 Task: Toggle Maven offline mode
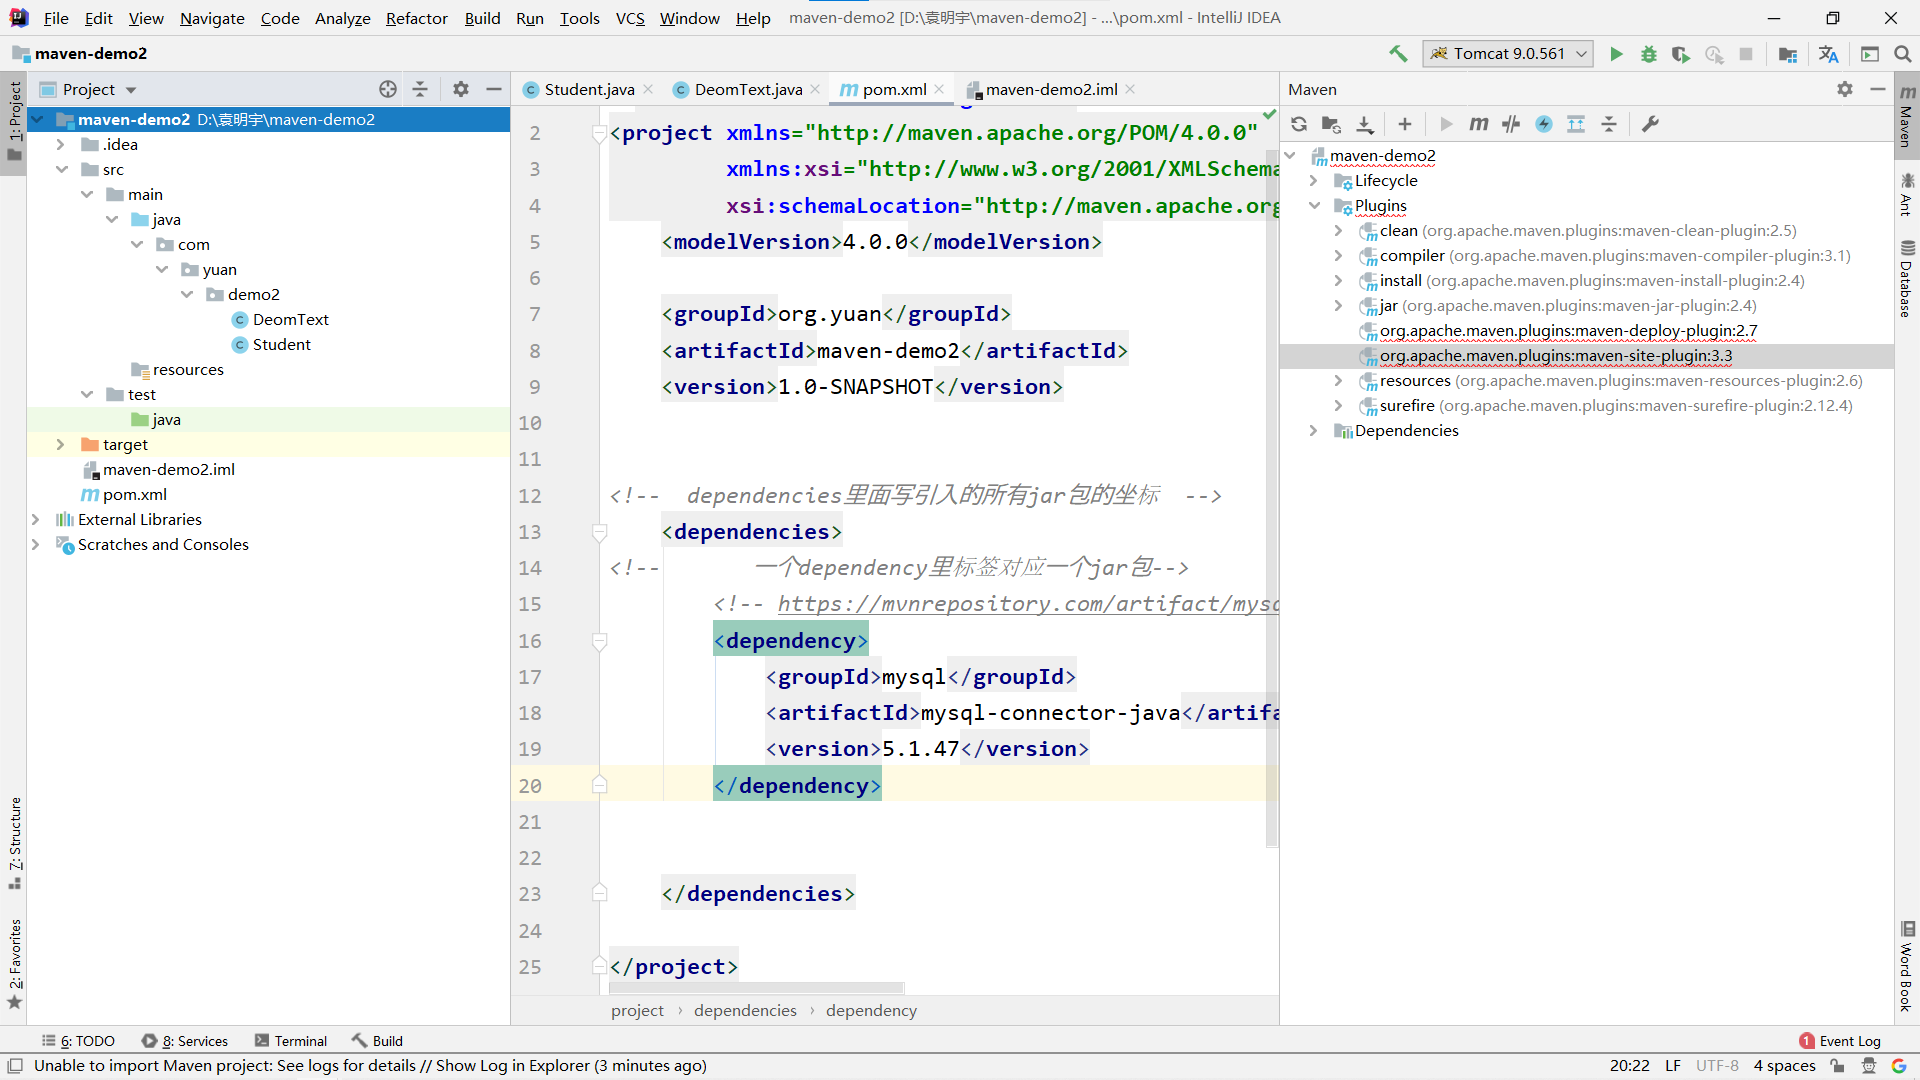click(1511, 124)
